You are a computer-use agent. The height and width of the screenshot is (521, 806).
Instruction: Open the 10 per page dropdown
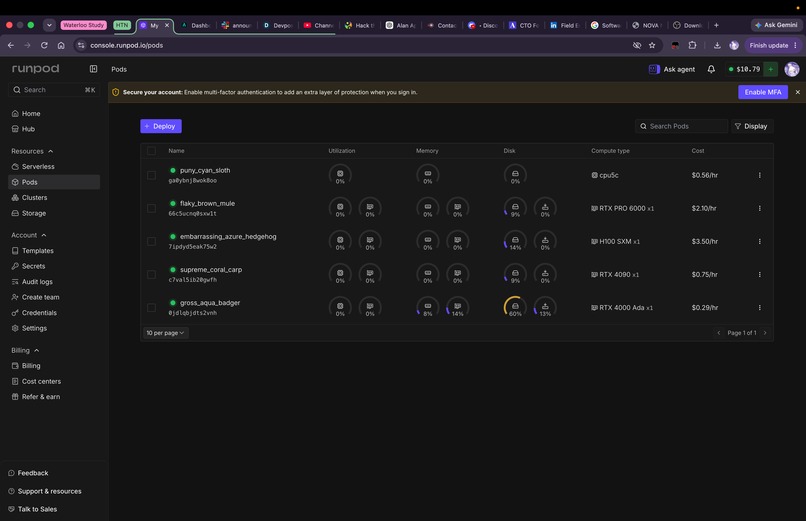pyautogui.click(x=165, y=333)
